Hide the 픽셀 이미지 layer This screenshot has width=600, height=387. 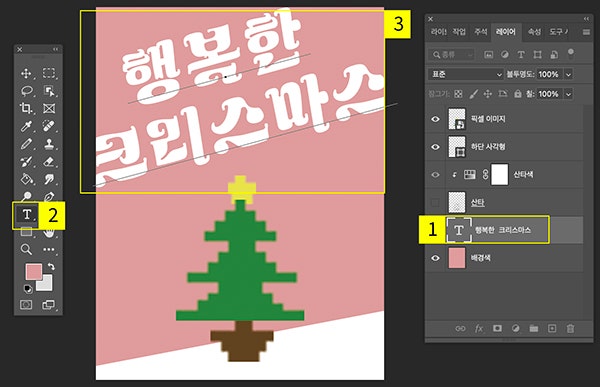tap(435, 119)
